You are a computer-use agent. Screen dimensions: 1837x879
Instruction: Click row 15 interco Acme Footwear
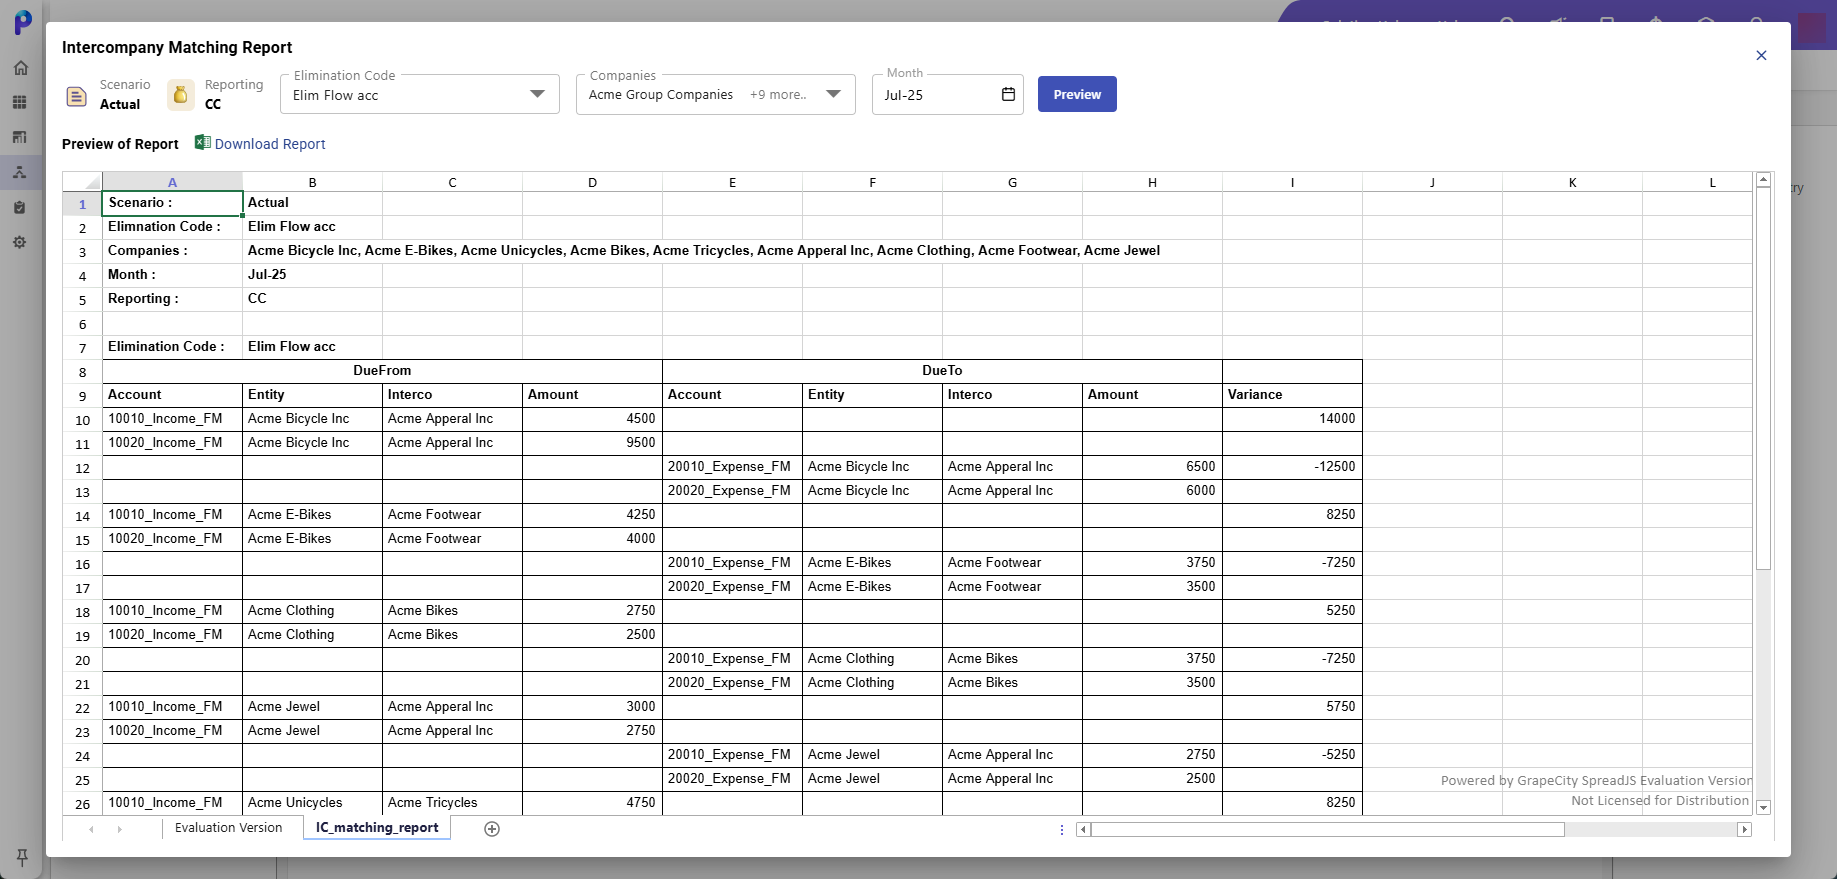(452, 539)
